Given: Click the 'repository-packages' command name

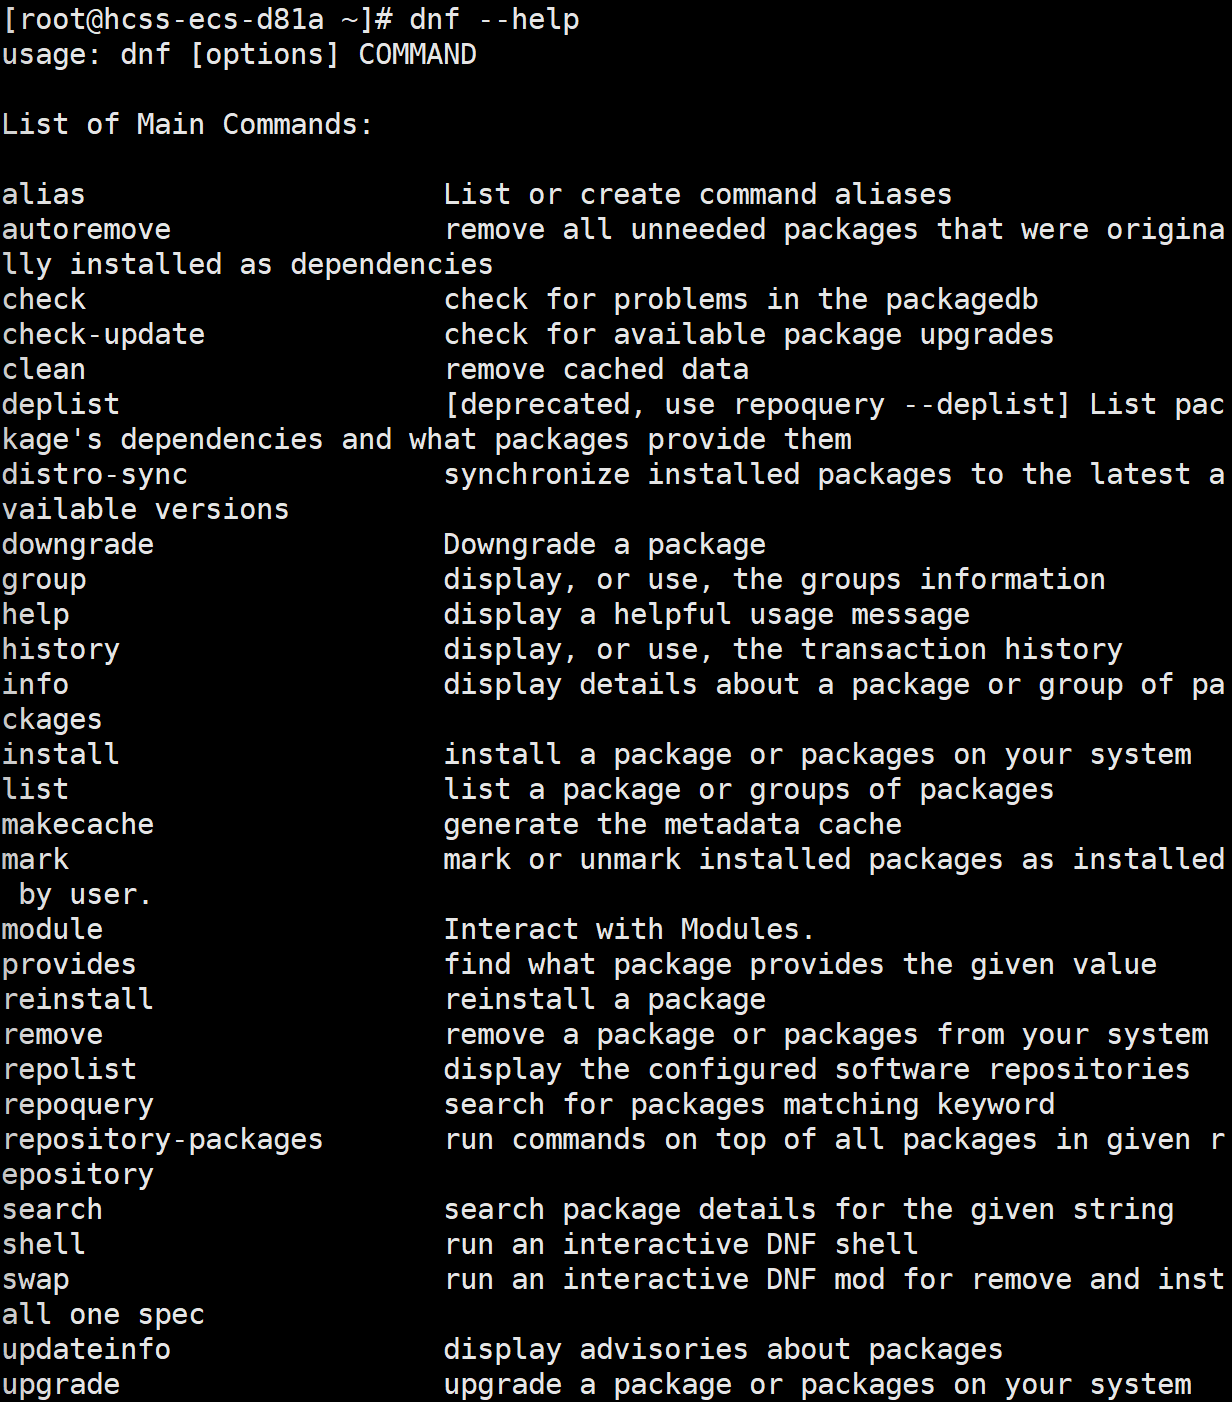Looking at the screenshot, I should (x=163, y=1140).
